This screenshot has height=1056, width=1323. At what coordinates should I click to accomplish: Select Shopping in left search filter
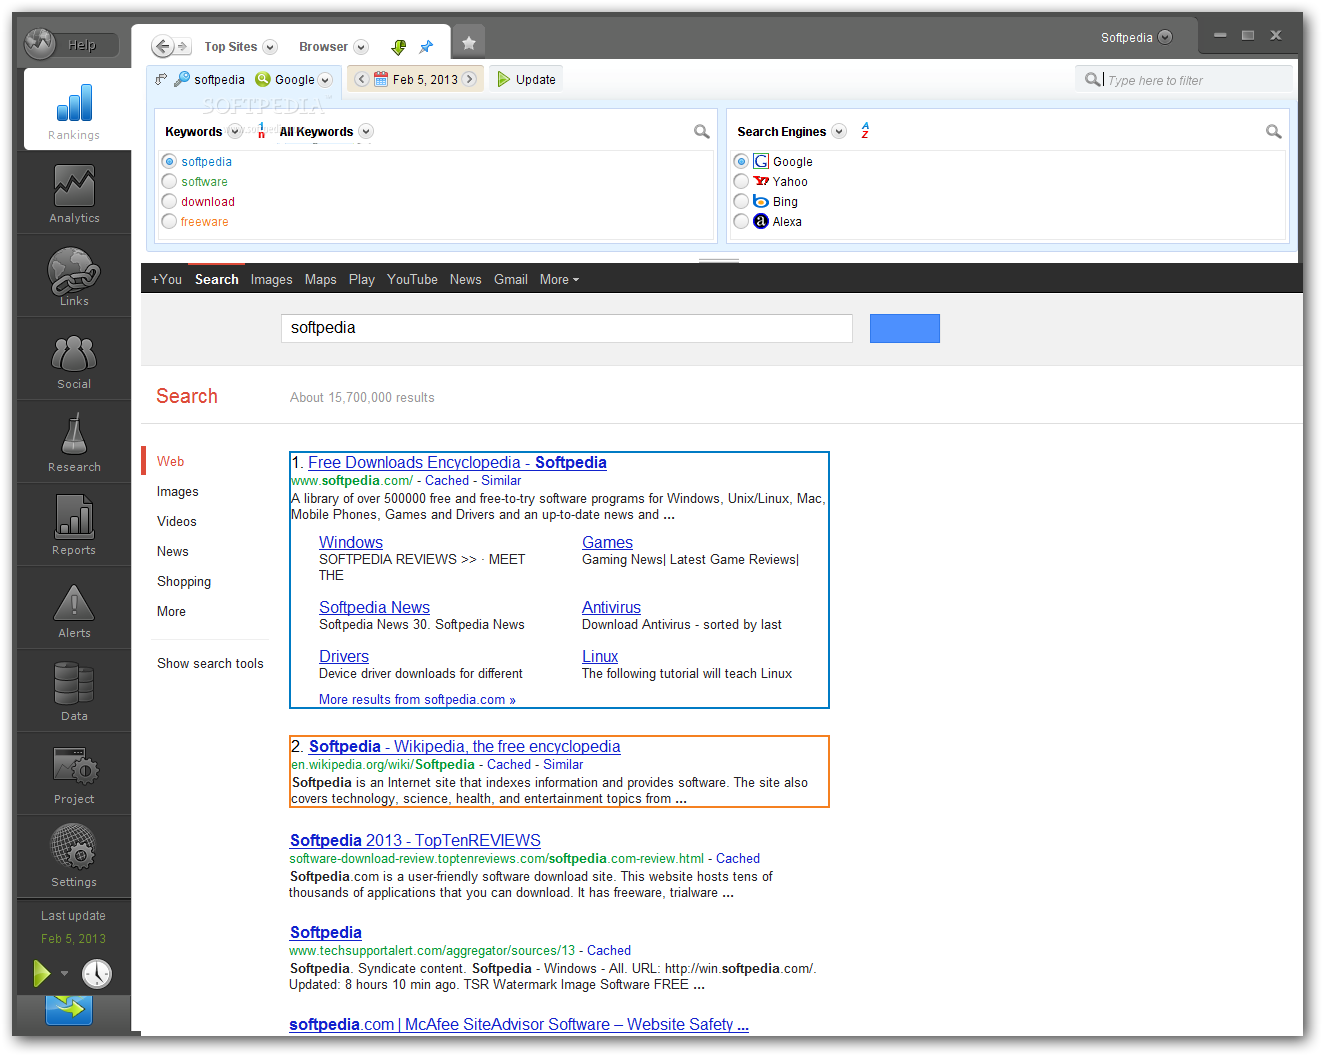tap(184, 581)
